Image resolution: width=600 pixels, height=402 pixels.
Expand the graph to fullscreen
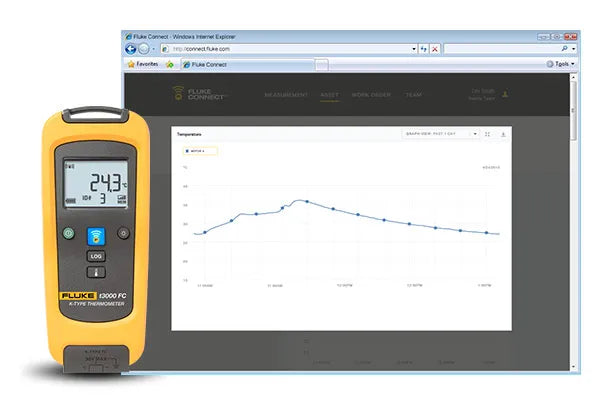(487, 133)
